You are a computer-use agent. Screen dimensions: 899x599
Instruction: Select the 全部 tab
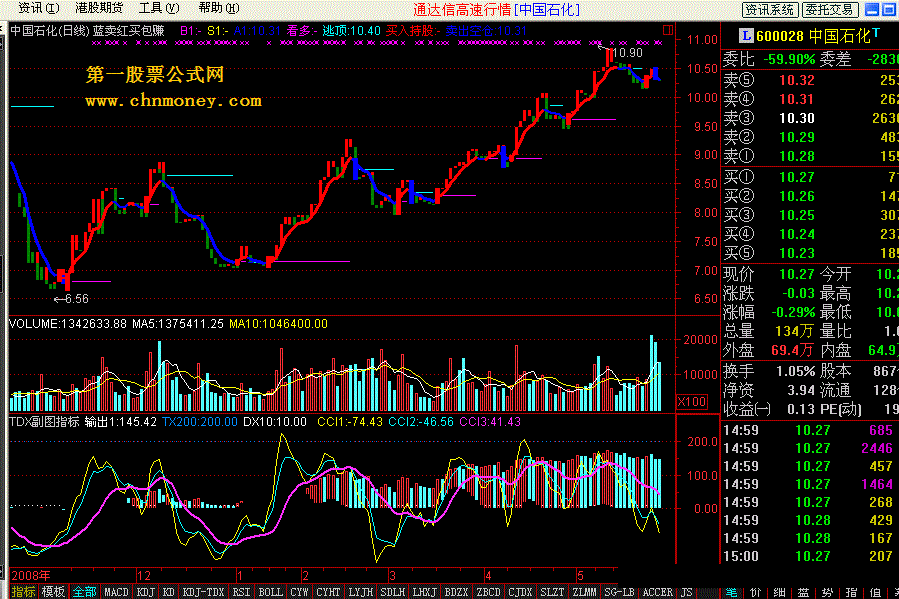click(x=84, y=592)
